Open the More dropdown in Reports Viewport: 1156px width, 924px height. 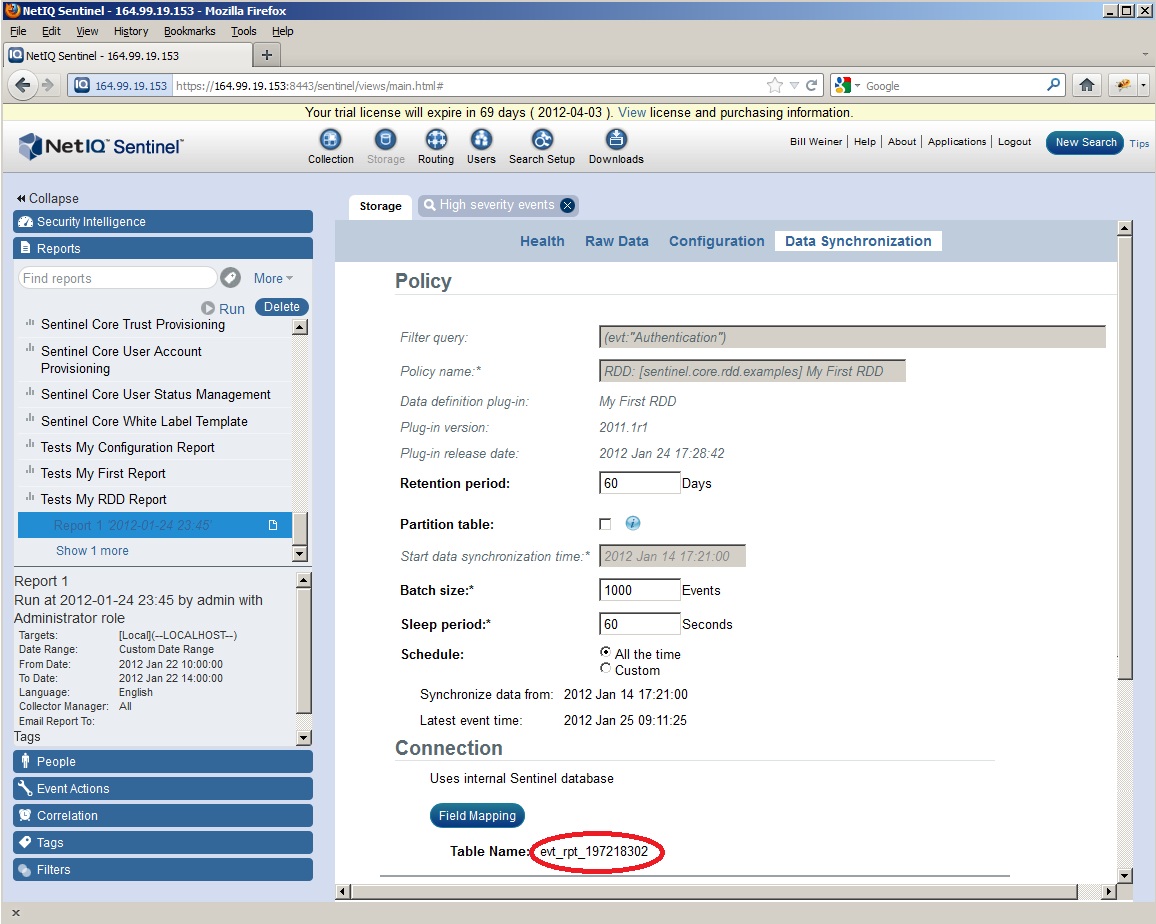click(x=273, y=278)
